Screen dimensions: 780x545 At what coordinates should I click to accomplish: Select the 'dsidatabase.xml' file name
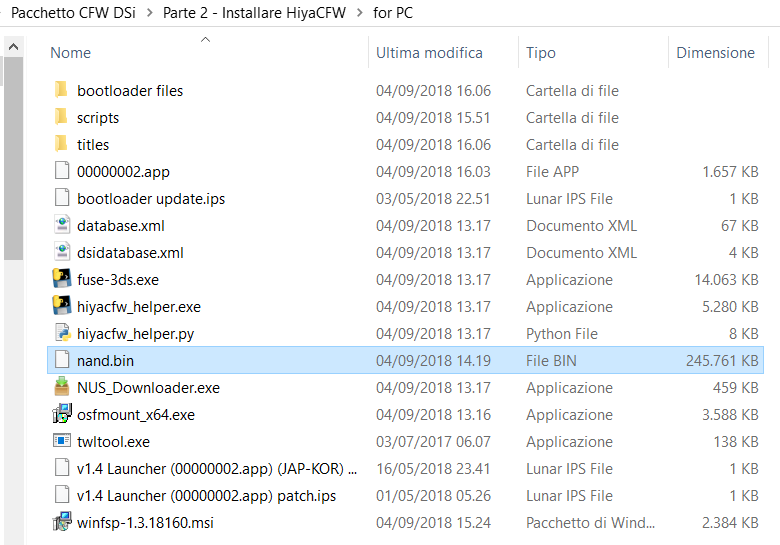coord(130,252)
